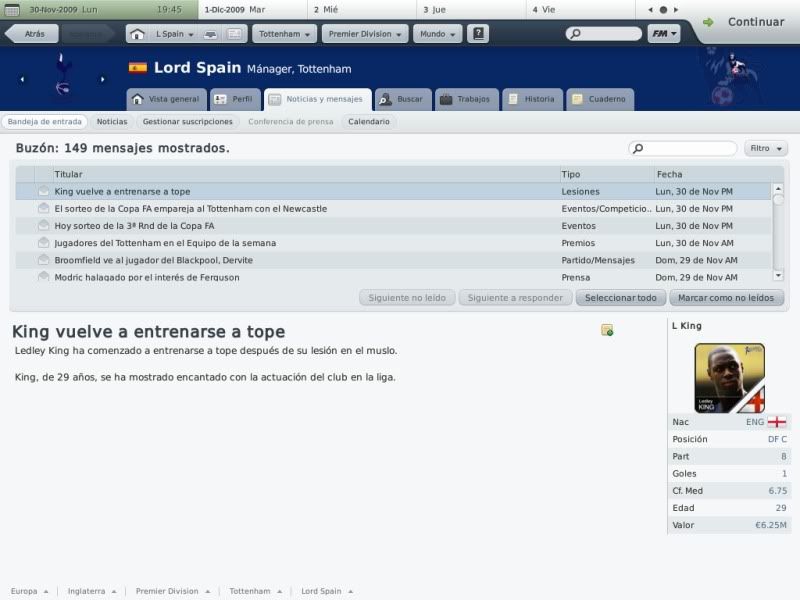Click Ledley King player photo
The width and height of the screenshot is (800, 600).
coord(729,378)
